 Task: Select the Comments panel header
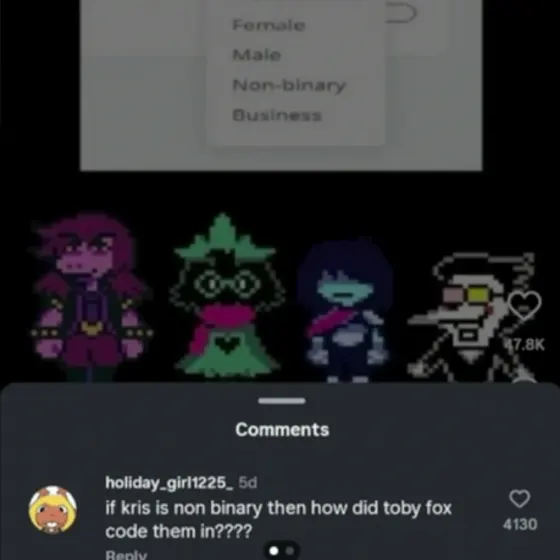point(282,430)
